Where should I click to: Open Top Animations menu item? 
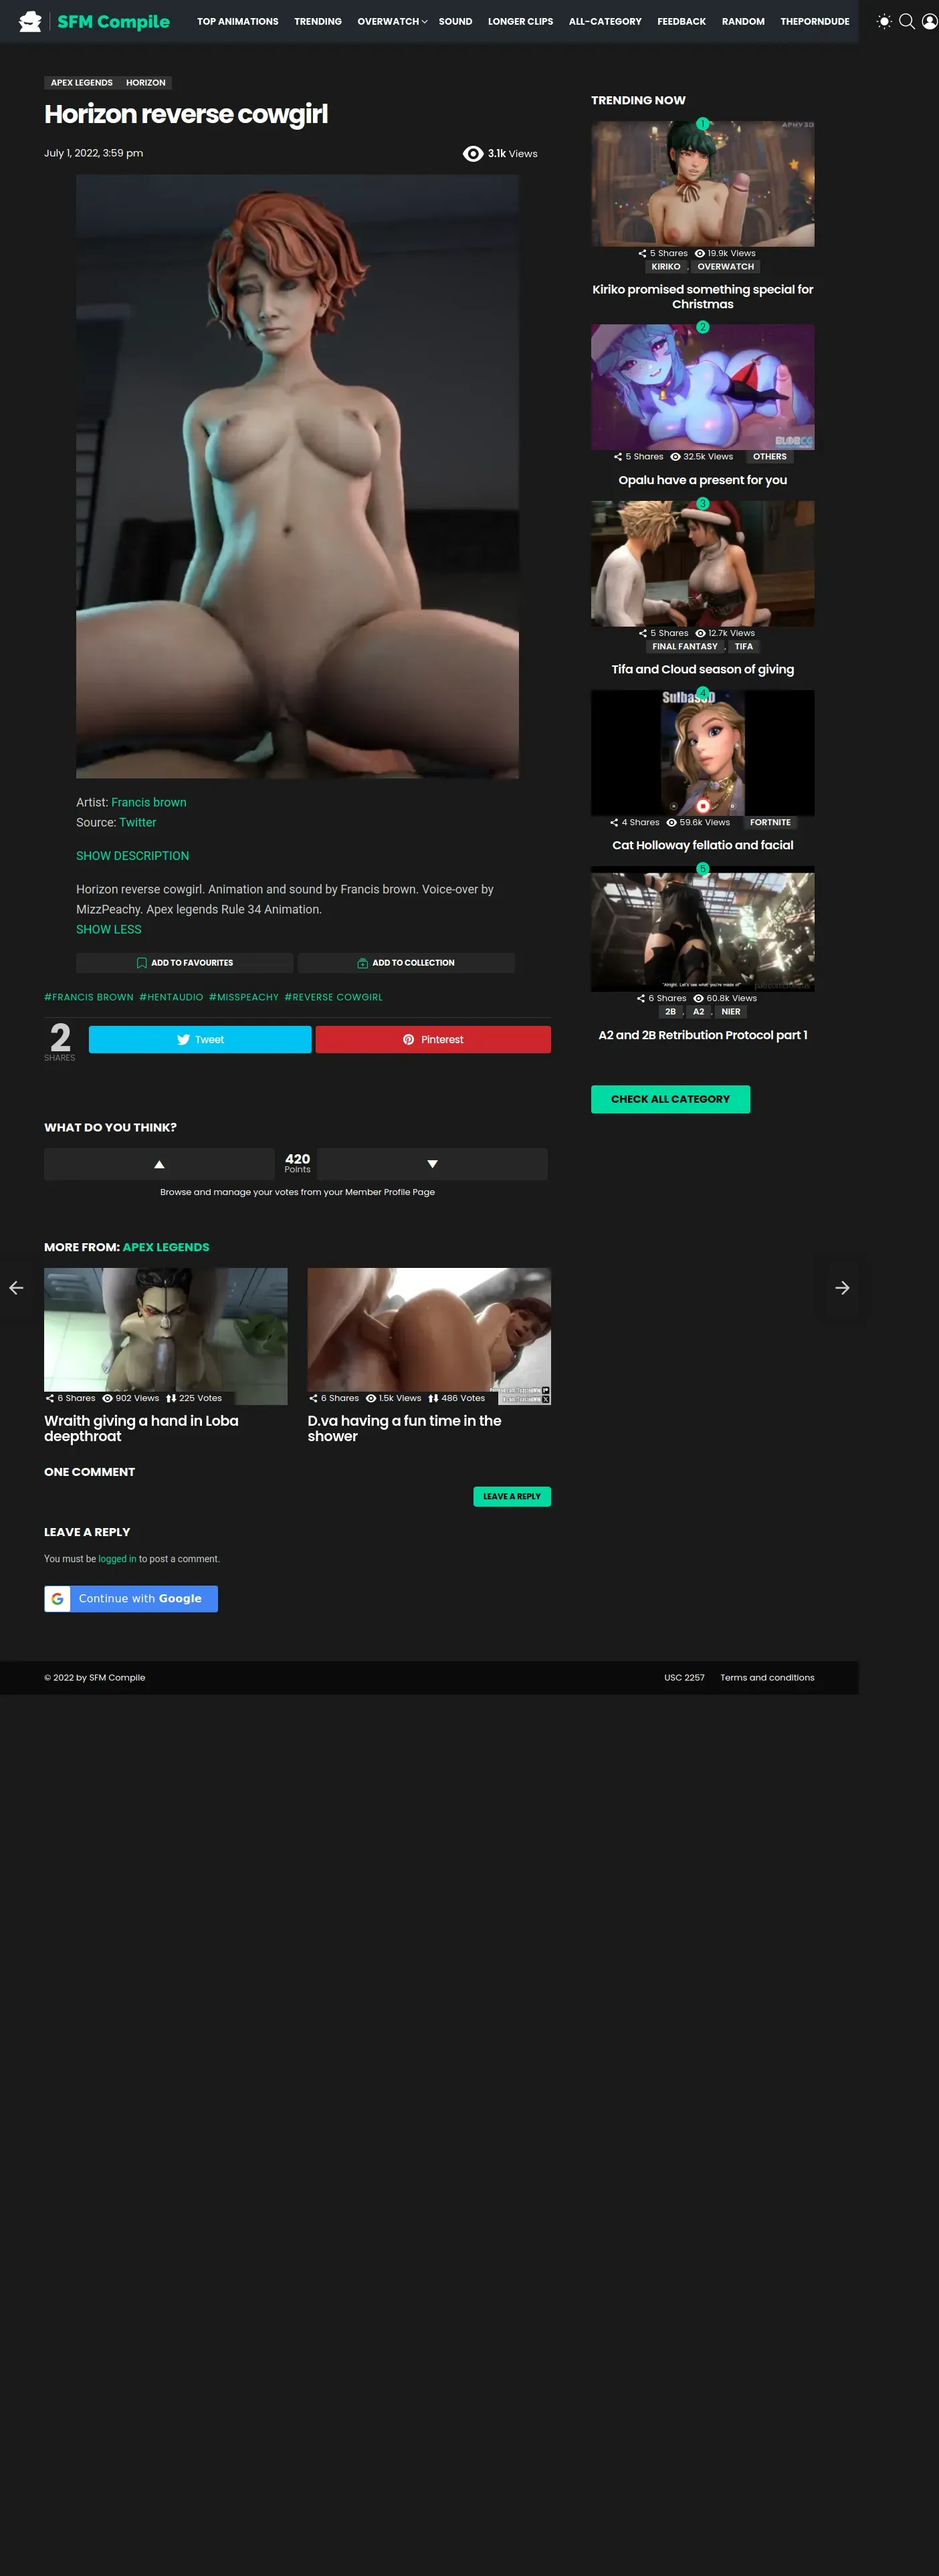click(238, 21)
